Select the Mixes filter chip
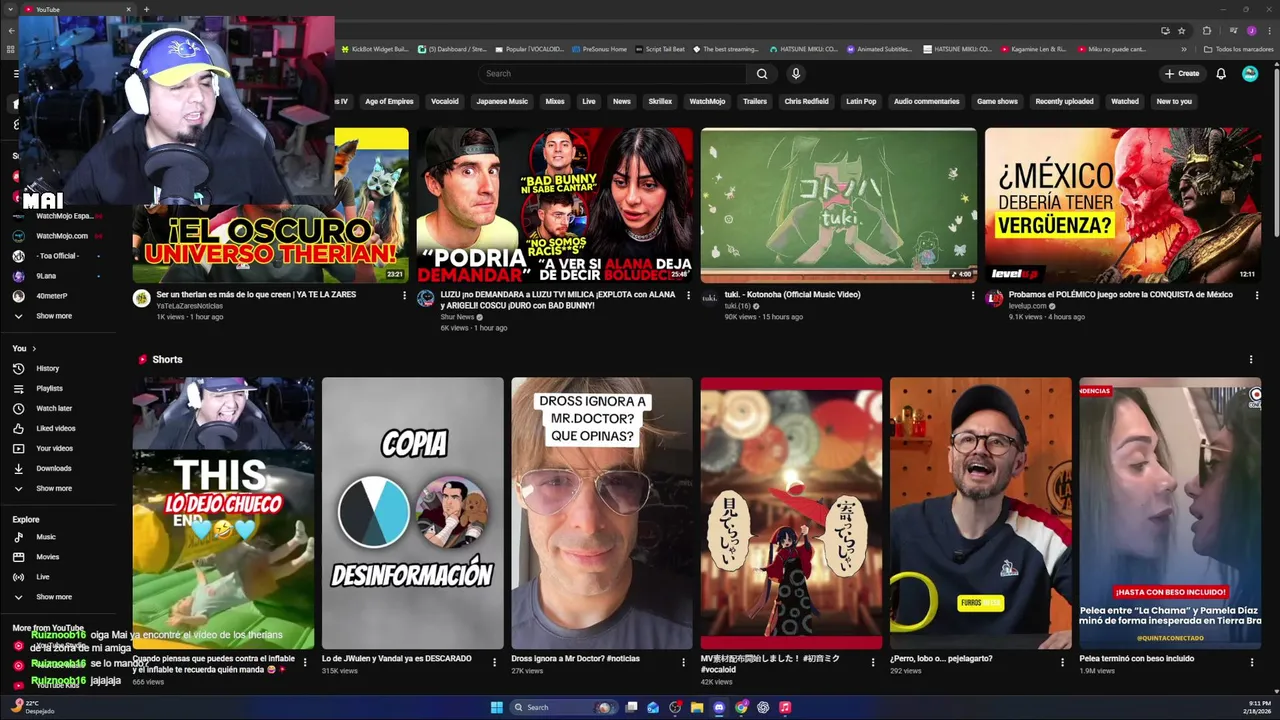The width and height of the screenshot is (1280, 720). coord(555,101)
